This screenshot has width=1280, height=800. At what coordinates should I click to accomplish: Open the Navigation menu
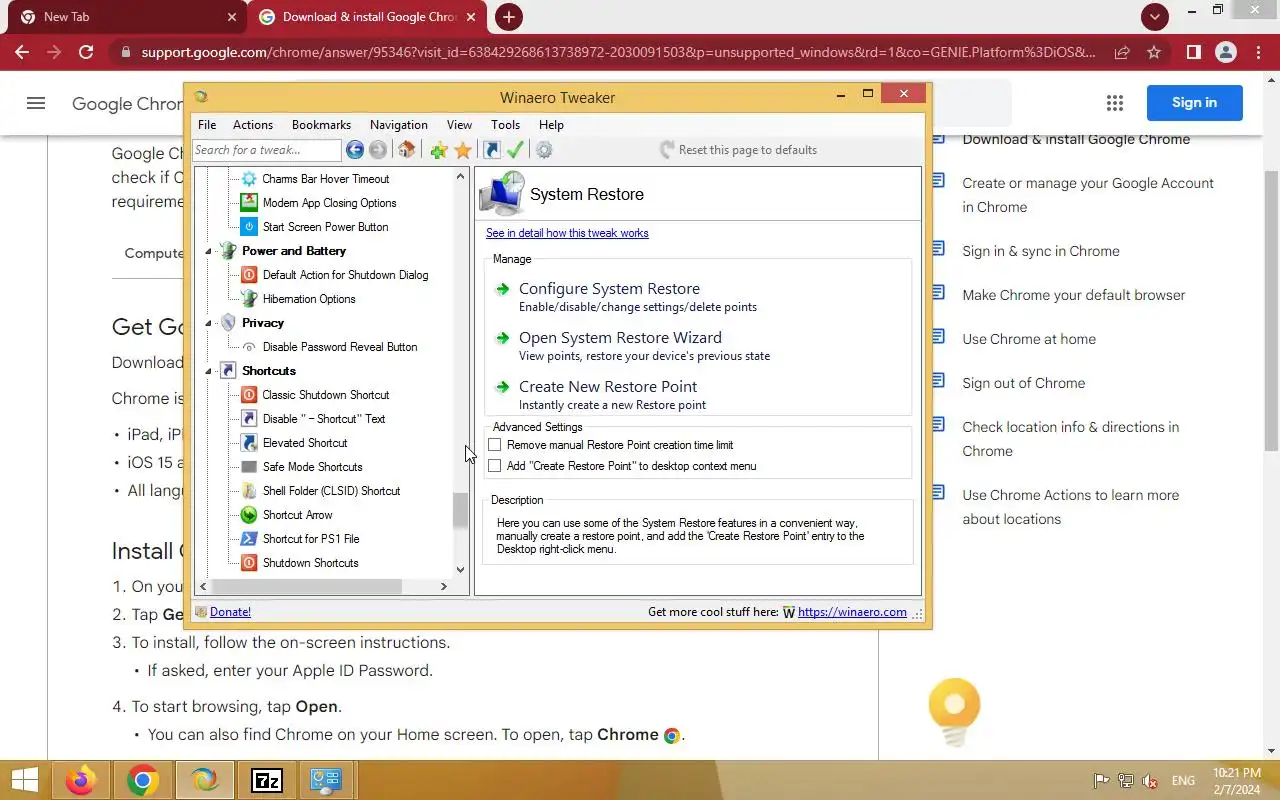click(399, 125)
